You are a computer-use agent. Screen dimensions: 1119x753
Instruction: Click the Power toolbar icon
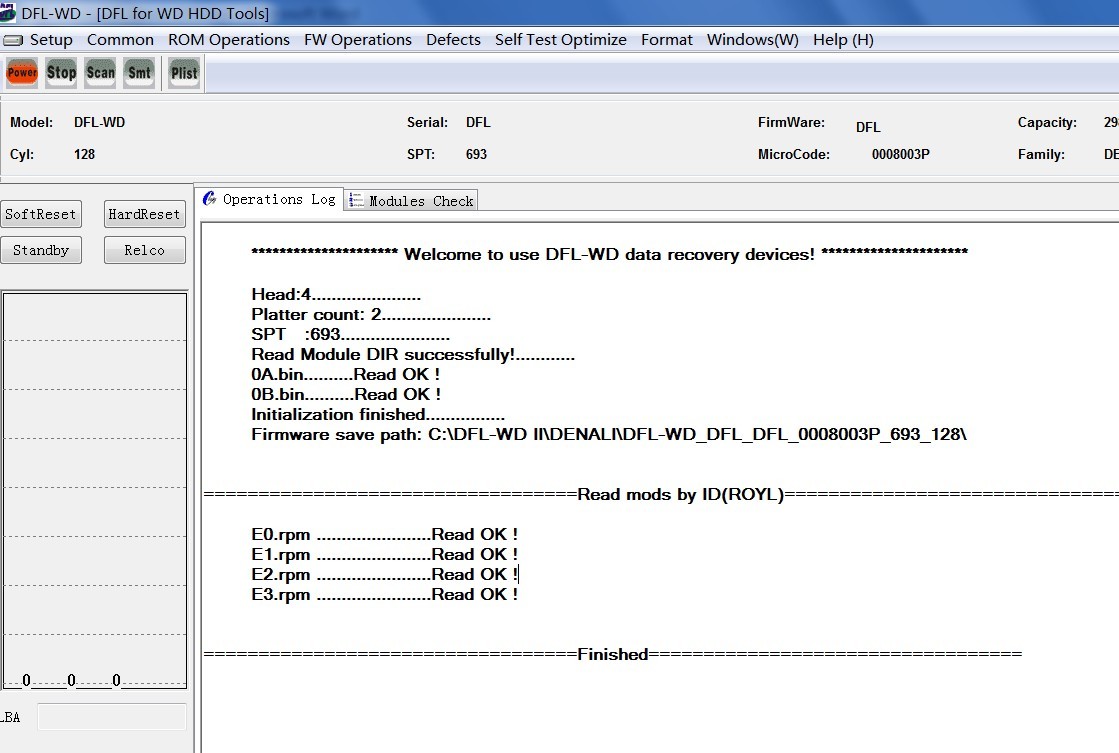(22, 73)
